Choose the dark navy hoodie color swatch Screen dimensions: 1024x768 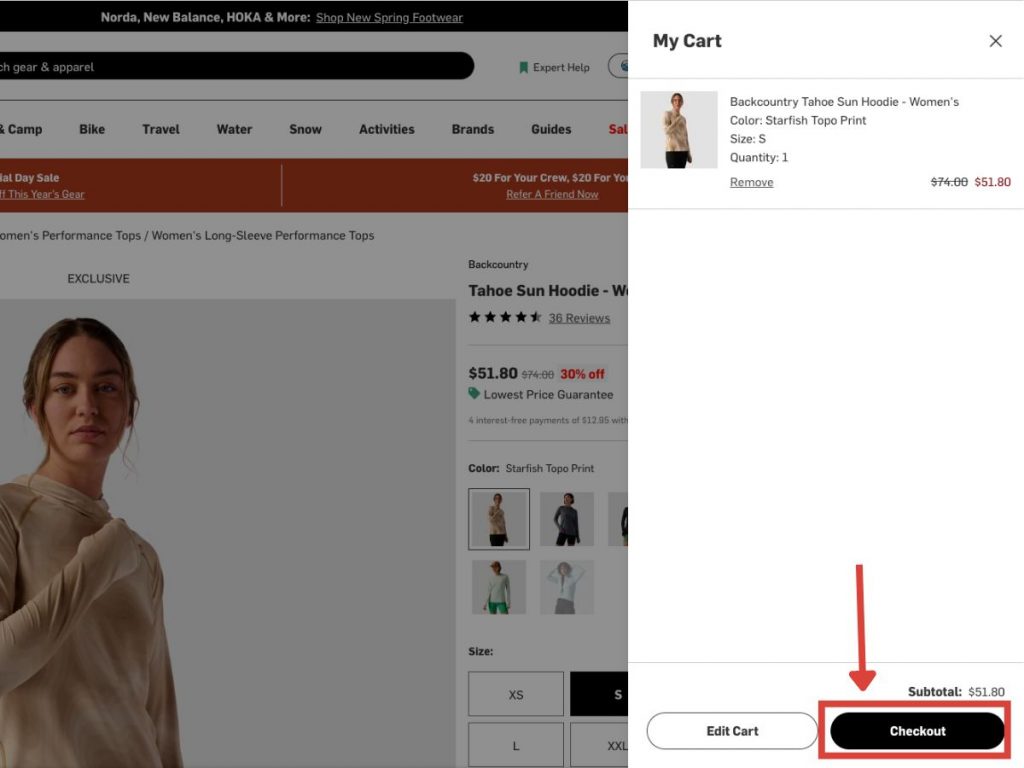click(567, 519)
